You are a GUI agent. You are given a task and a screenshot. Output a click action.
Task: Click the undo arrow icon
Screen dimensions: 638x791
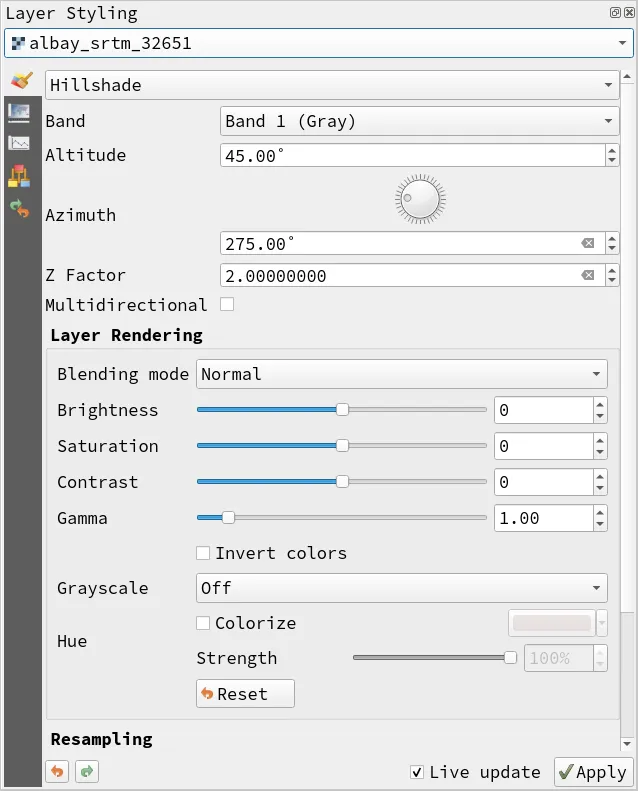click(x=57, y=771)
